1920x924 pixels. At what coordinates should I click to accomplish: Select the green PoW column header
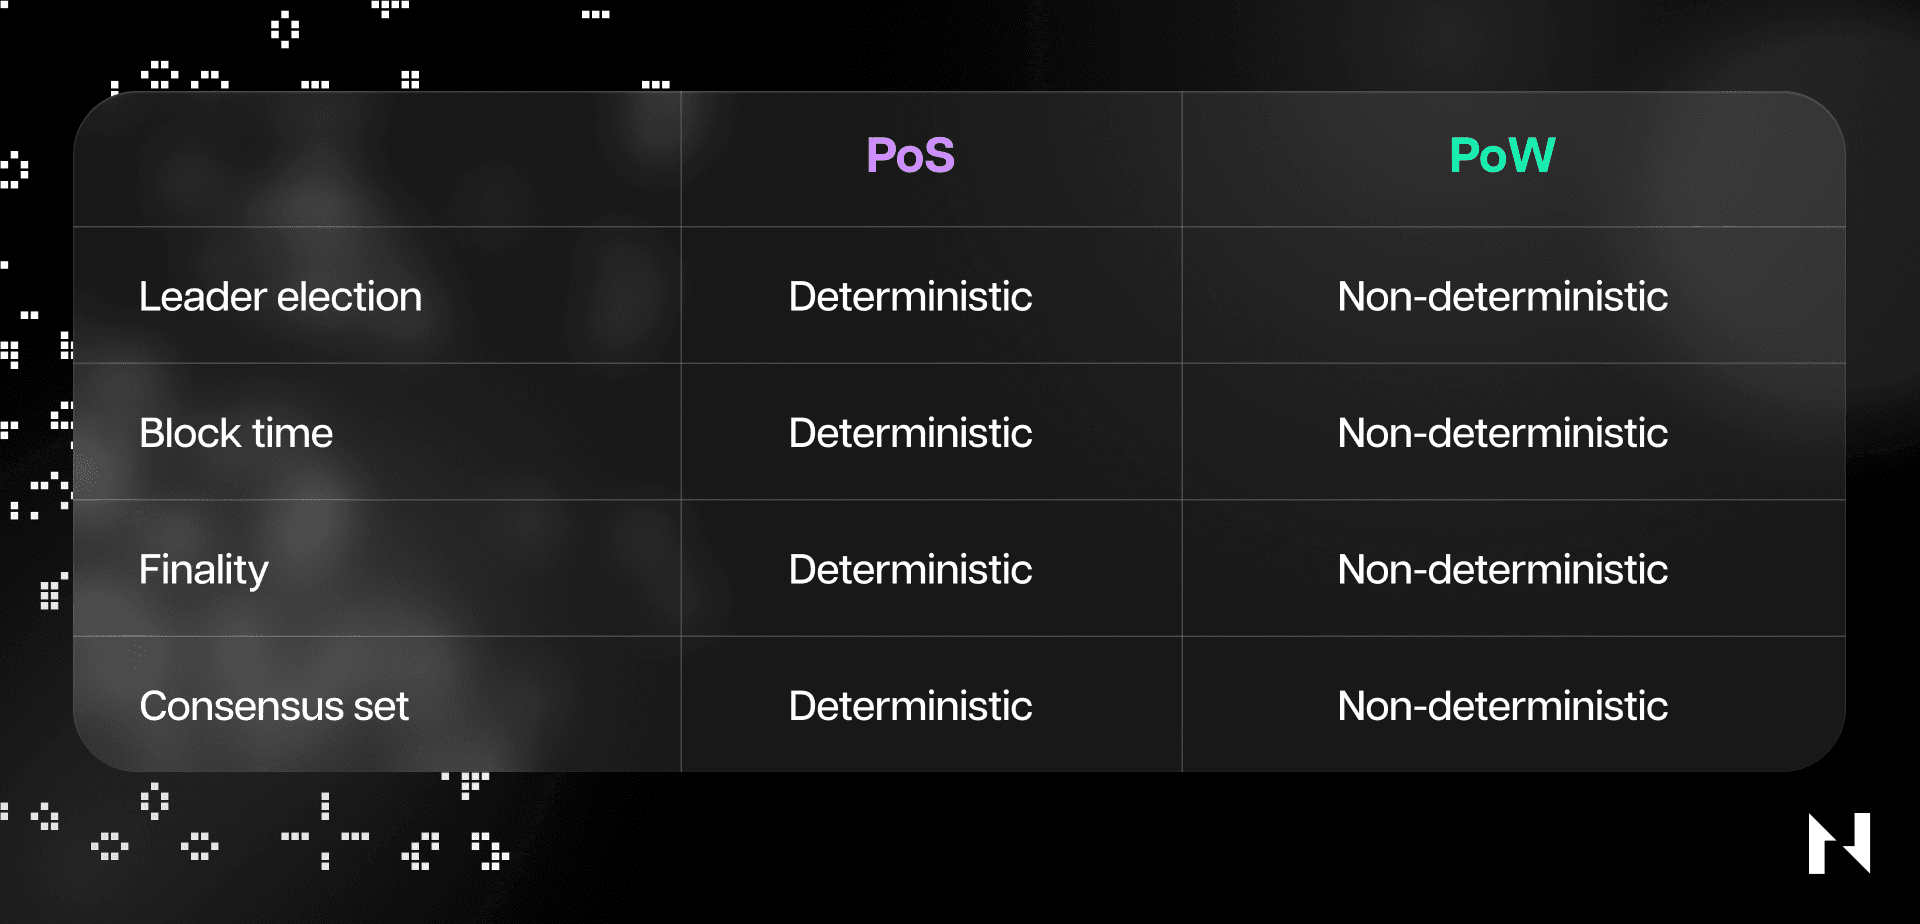click(1502, 156)
